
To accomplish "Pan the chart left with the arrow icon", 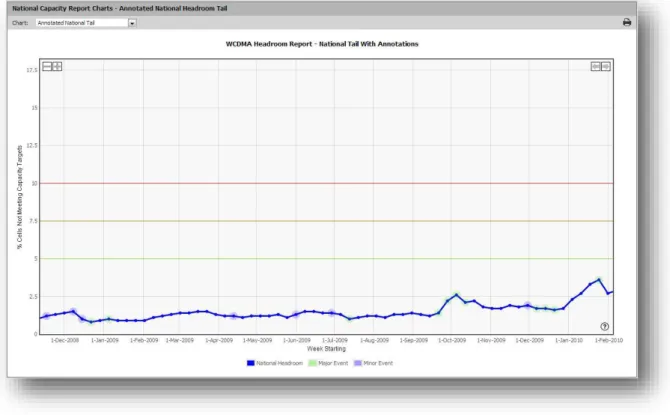I will point(596,66).
